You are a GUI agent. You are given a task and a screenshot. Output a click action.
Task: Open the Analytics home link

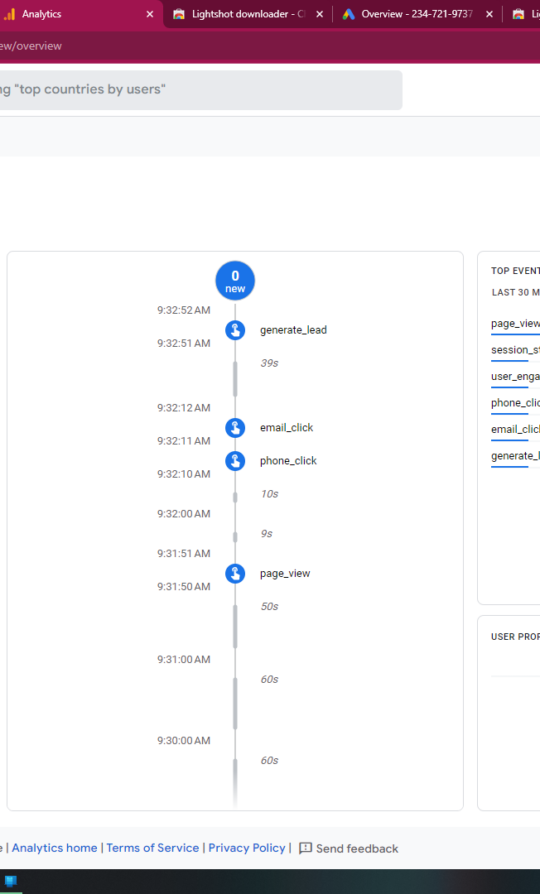click(54, 848)
